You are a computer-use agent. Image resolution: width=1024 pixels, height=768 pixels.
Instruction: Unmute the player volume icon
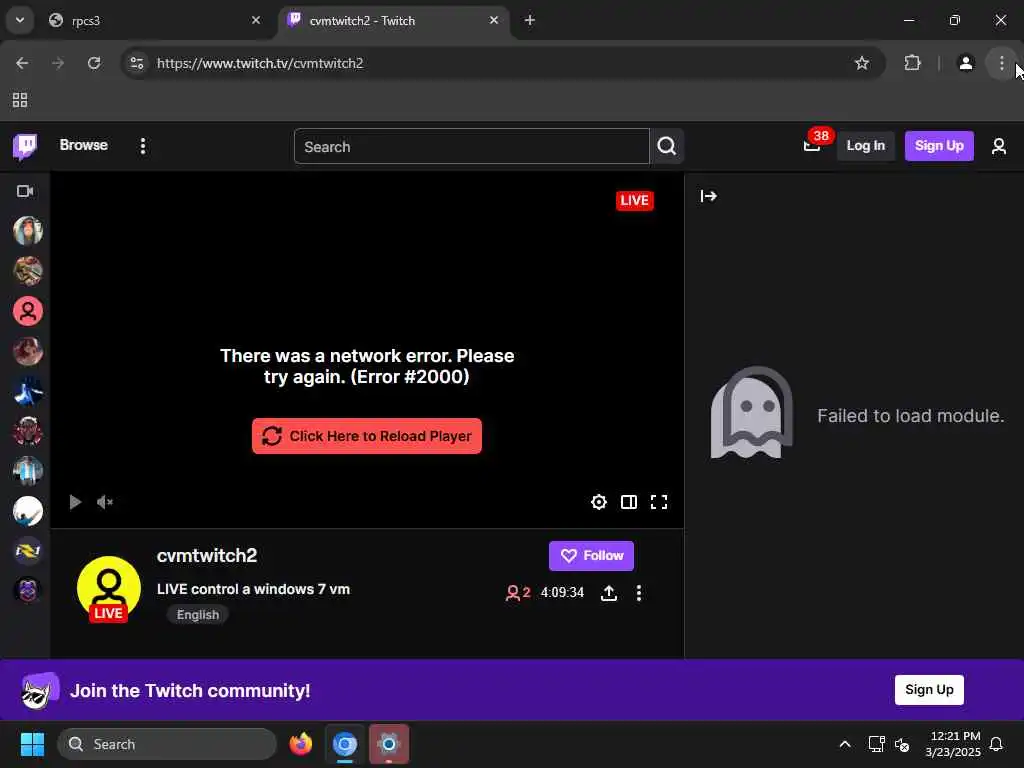(x=104, y=502)
